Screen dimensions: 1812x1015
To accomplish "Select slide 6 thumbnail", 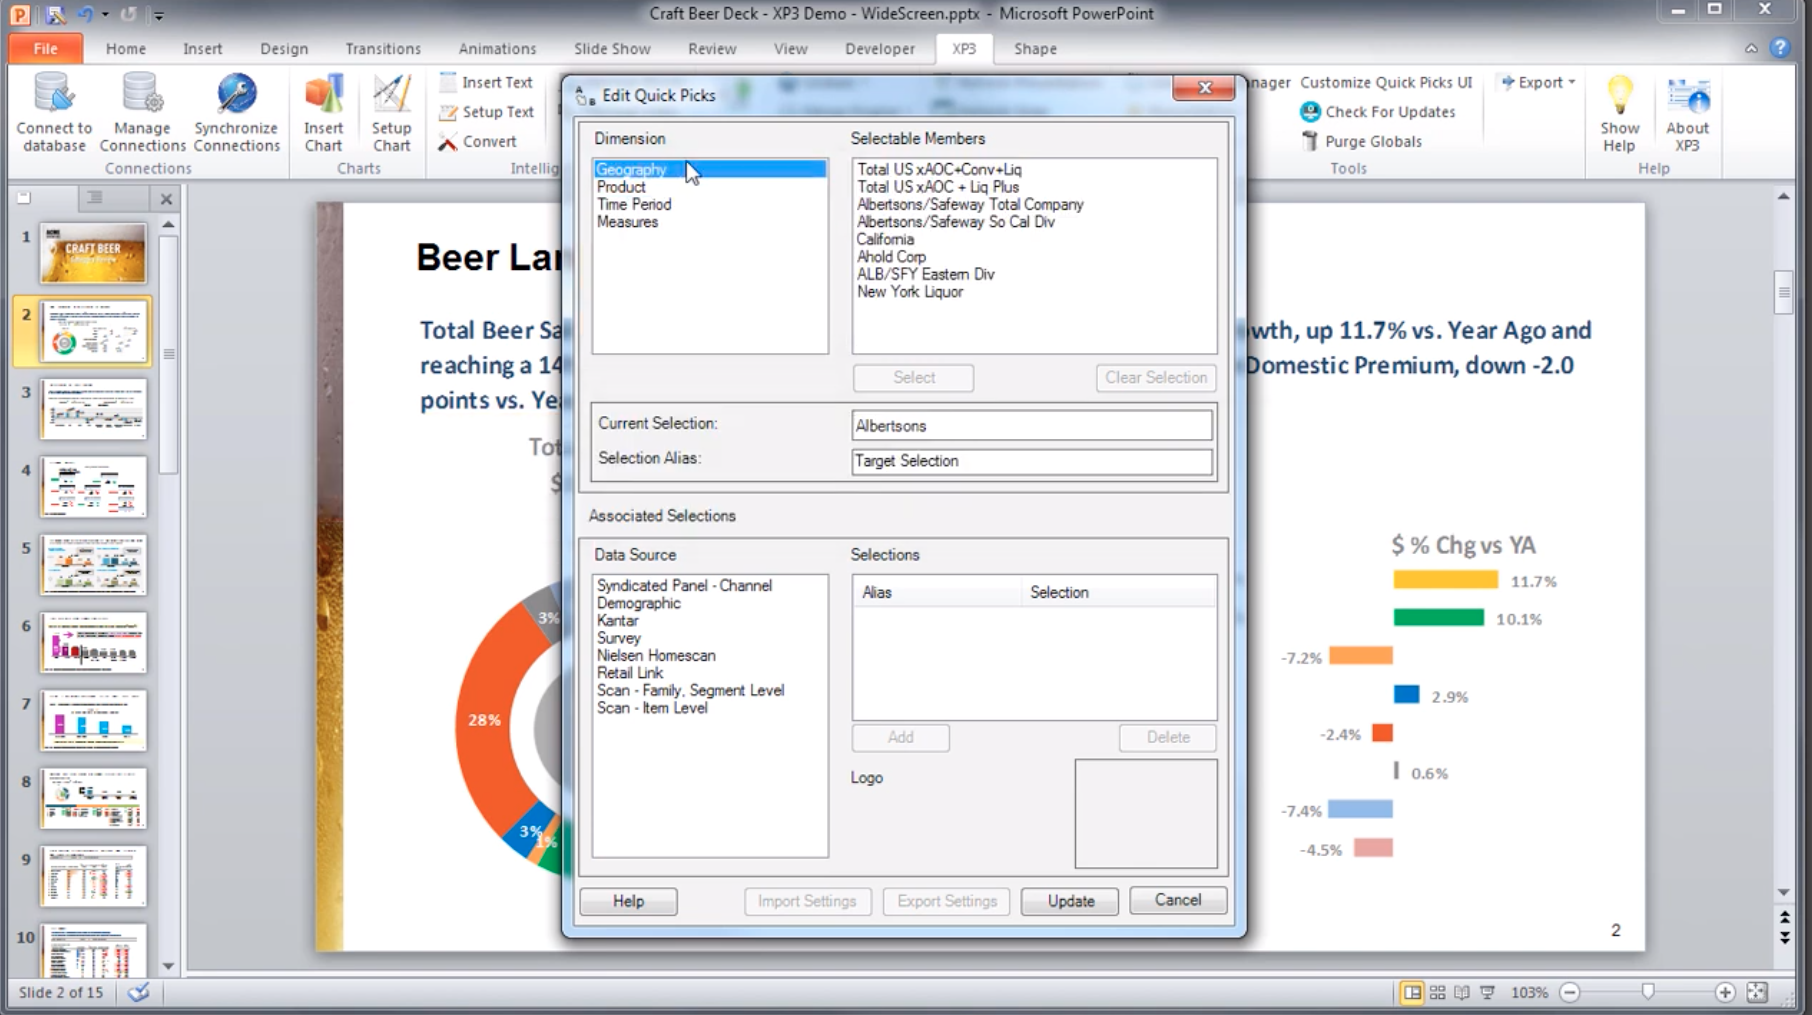I will (x=94, y=643).
